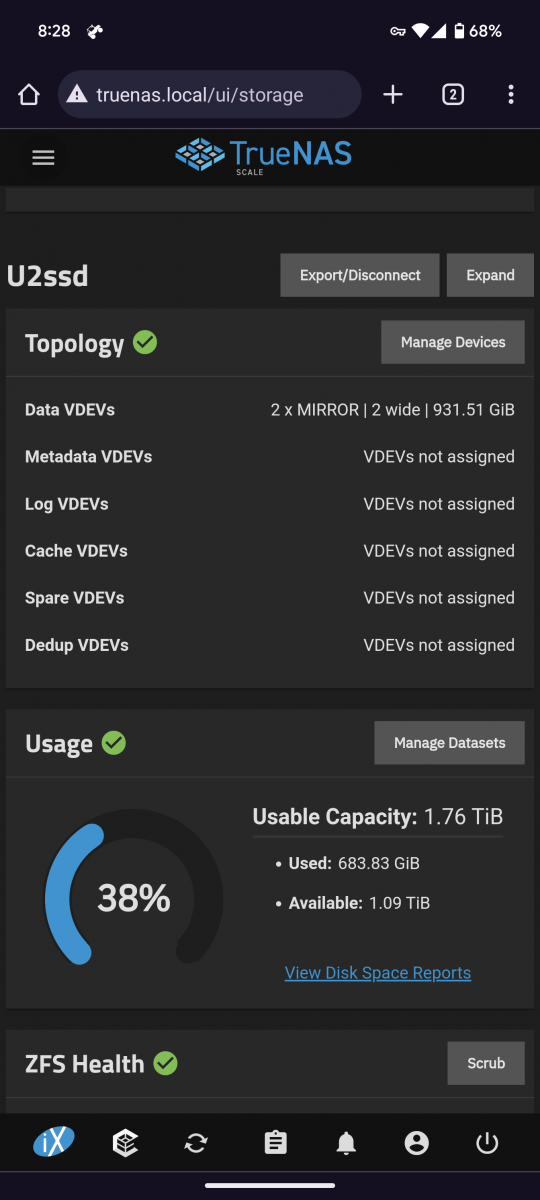Open the TrueCommand status icon
Viewport: 540px width, 1200px height.
pyautogui.click(x=125, y=1143)
